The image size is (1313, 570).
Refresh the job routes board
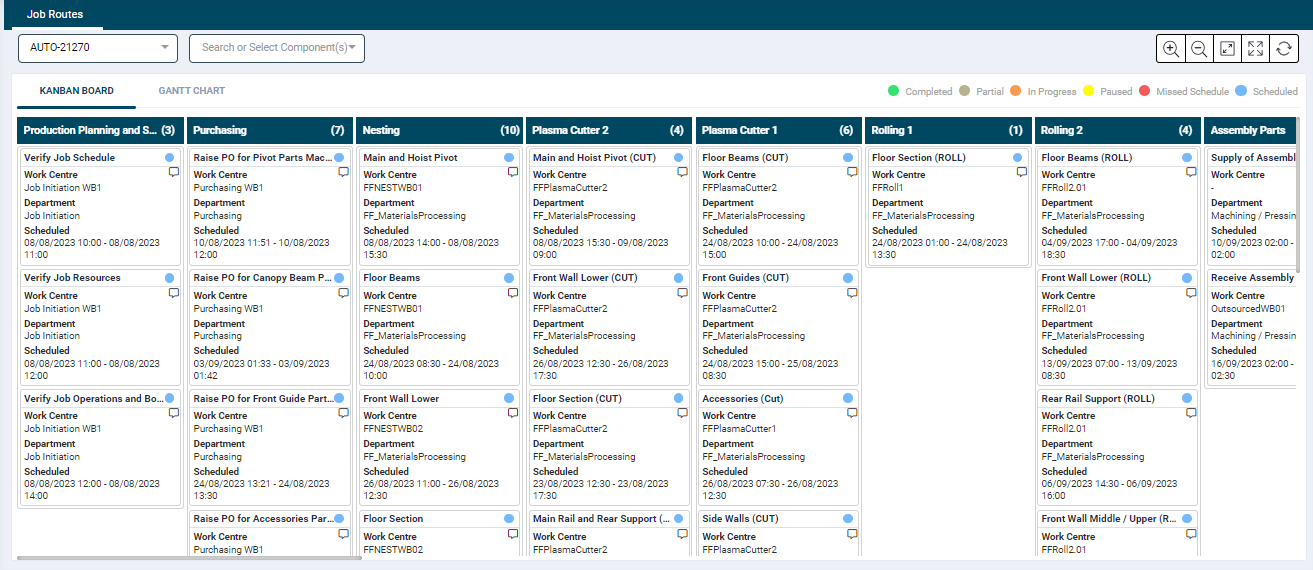coord(1284,49)
